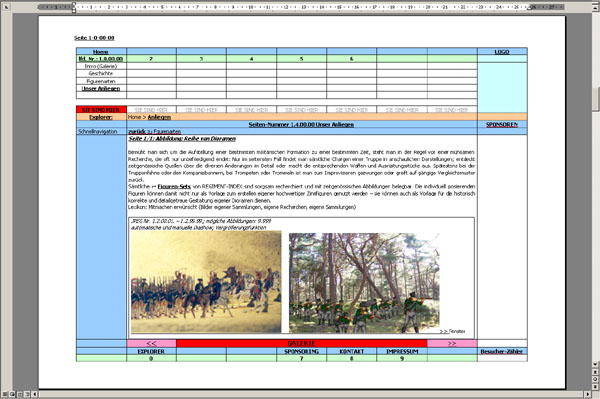Click the pink << previous gallery button
This screenshot has height=399, width=600.
pos(151,344)
